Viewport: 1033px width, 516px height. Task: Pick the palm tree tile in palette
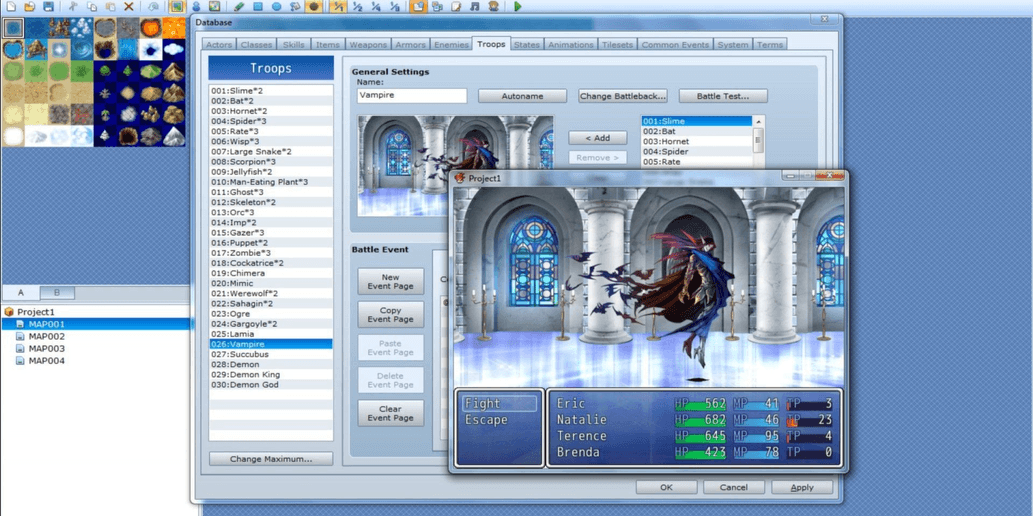point(105,114)
